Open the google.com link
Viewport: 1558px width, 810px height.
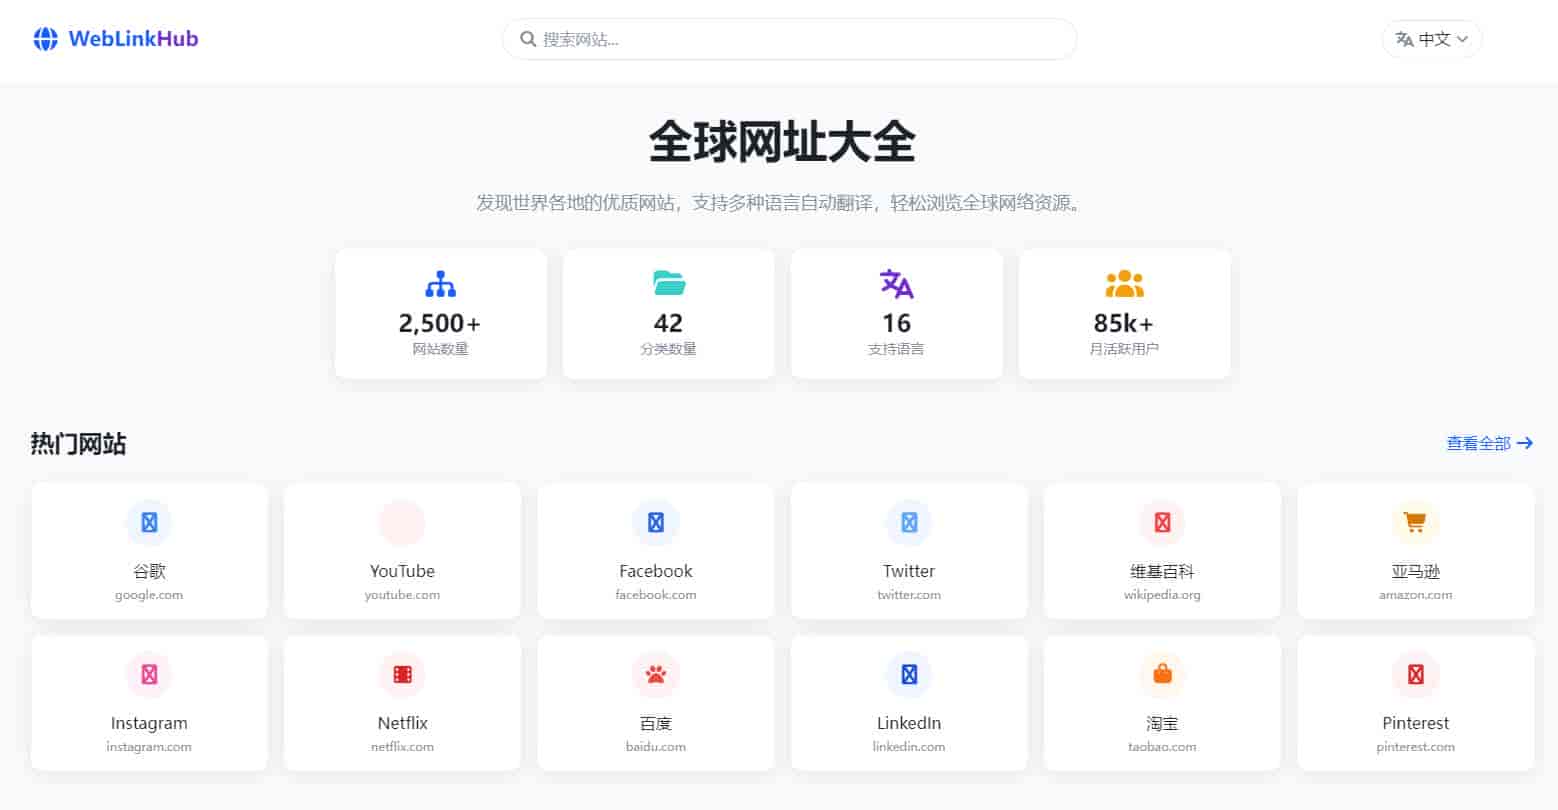(149, 595)
